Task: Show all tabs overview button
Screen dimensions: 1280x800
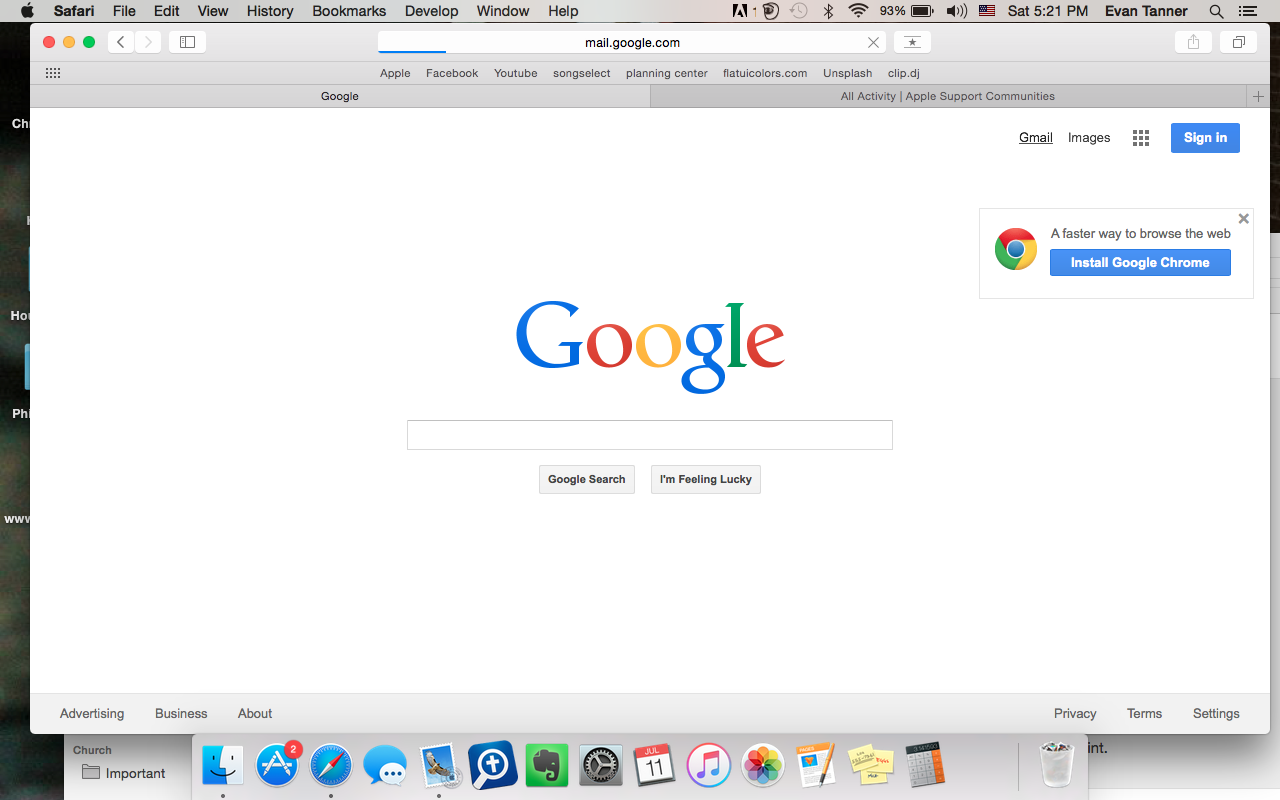Action: [x=1238, y=42]
